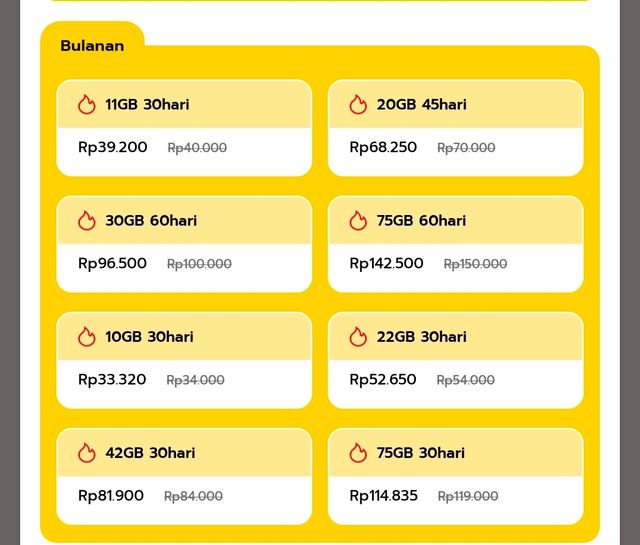
Task: Select the 20GB 45hari package title
Action: (422, 105)
